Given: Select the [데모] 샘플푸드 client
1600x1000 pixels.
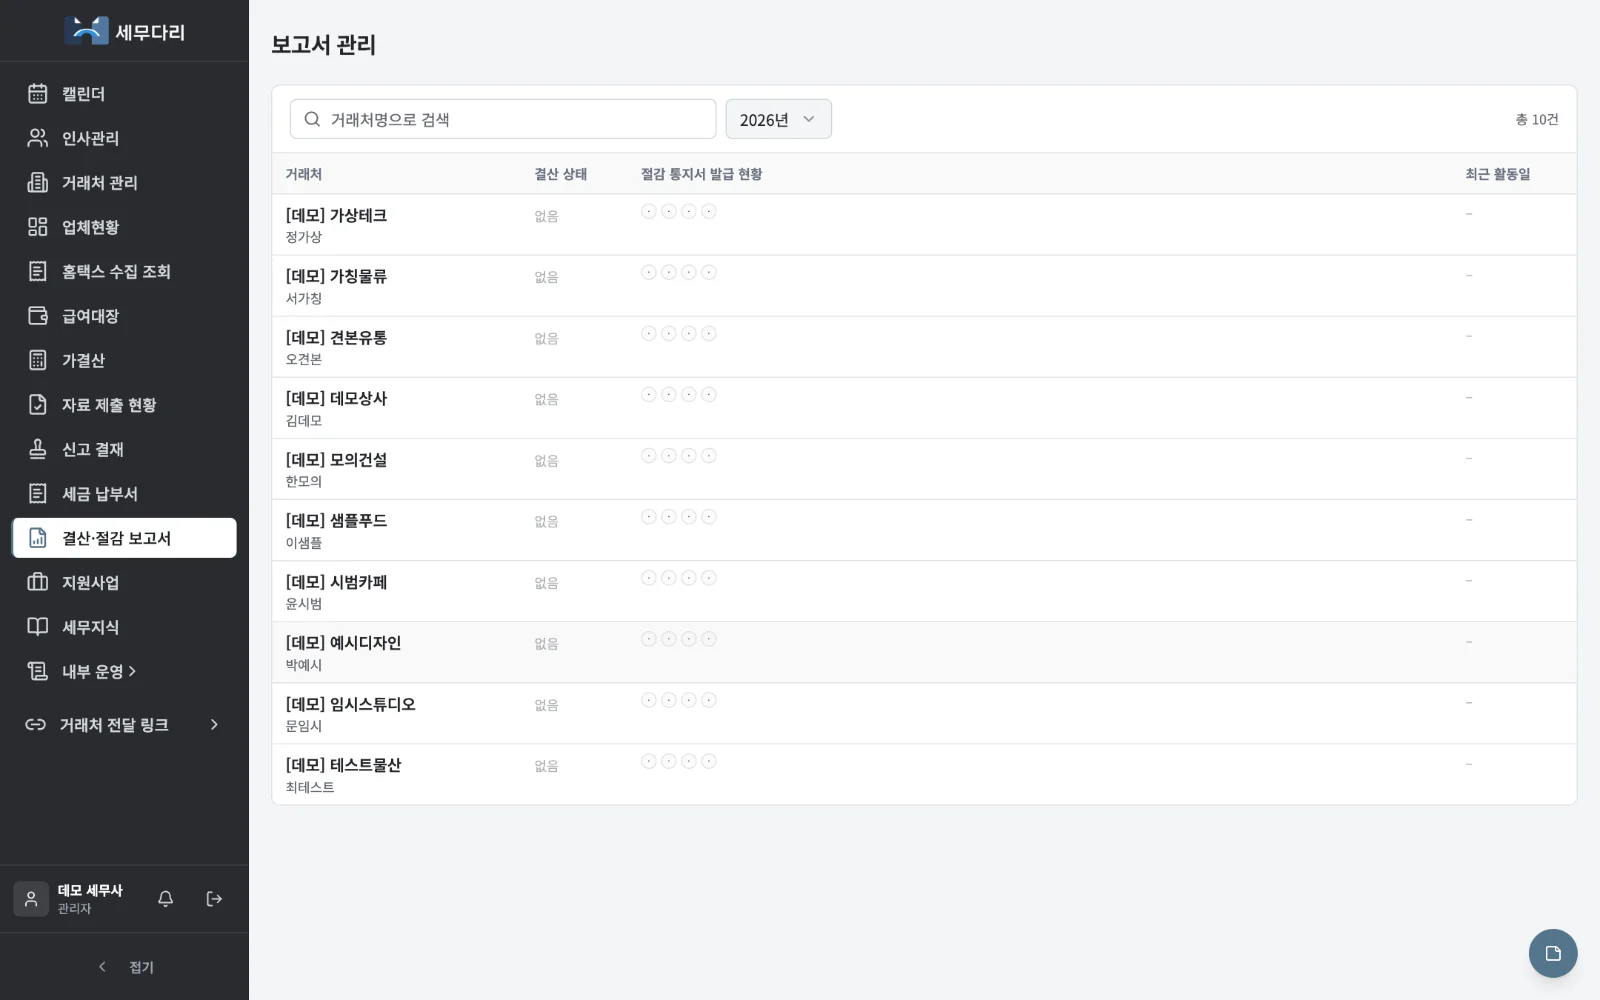Looking at the screenshot, I should coord(924,530).
